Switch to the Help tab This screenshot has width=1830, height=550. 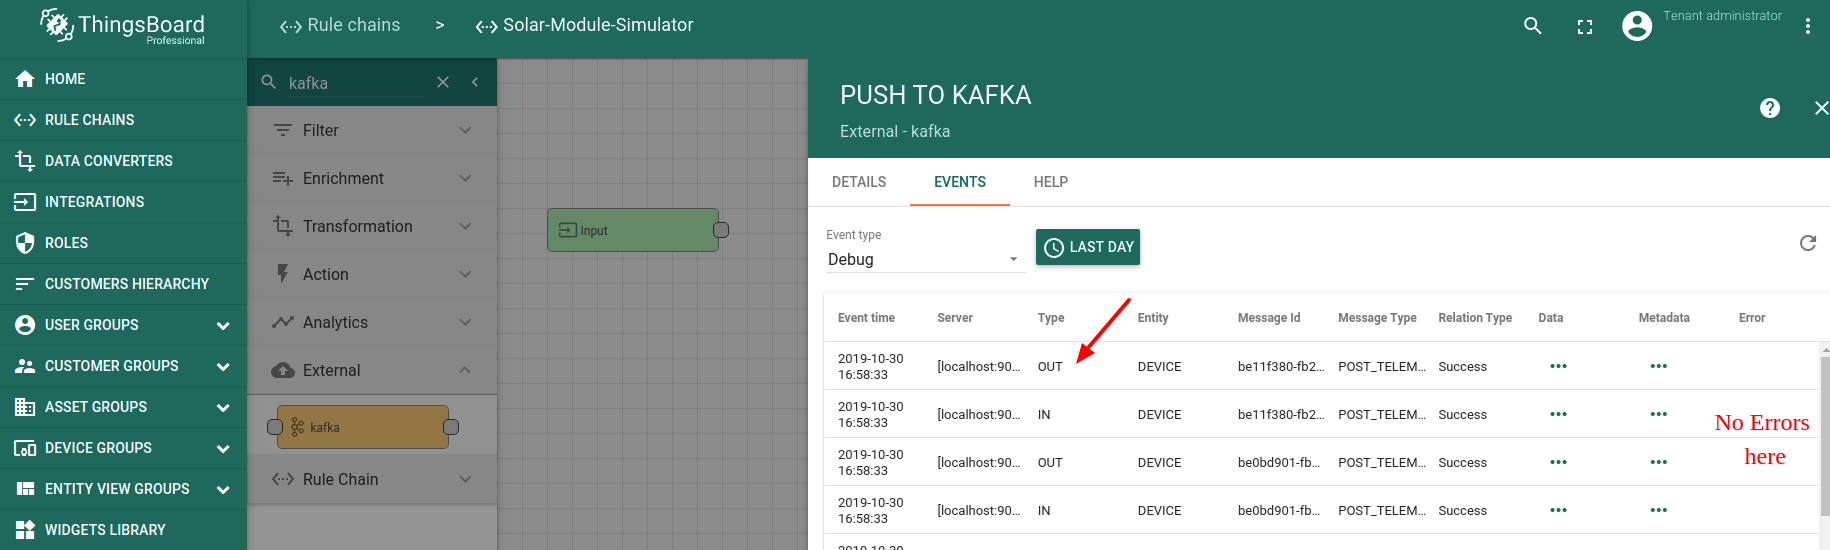pyautogui.click(x=1051, y=182)
